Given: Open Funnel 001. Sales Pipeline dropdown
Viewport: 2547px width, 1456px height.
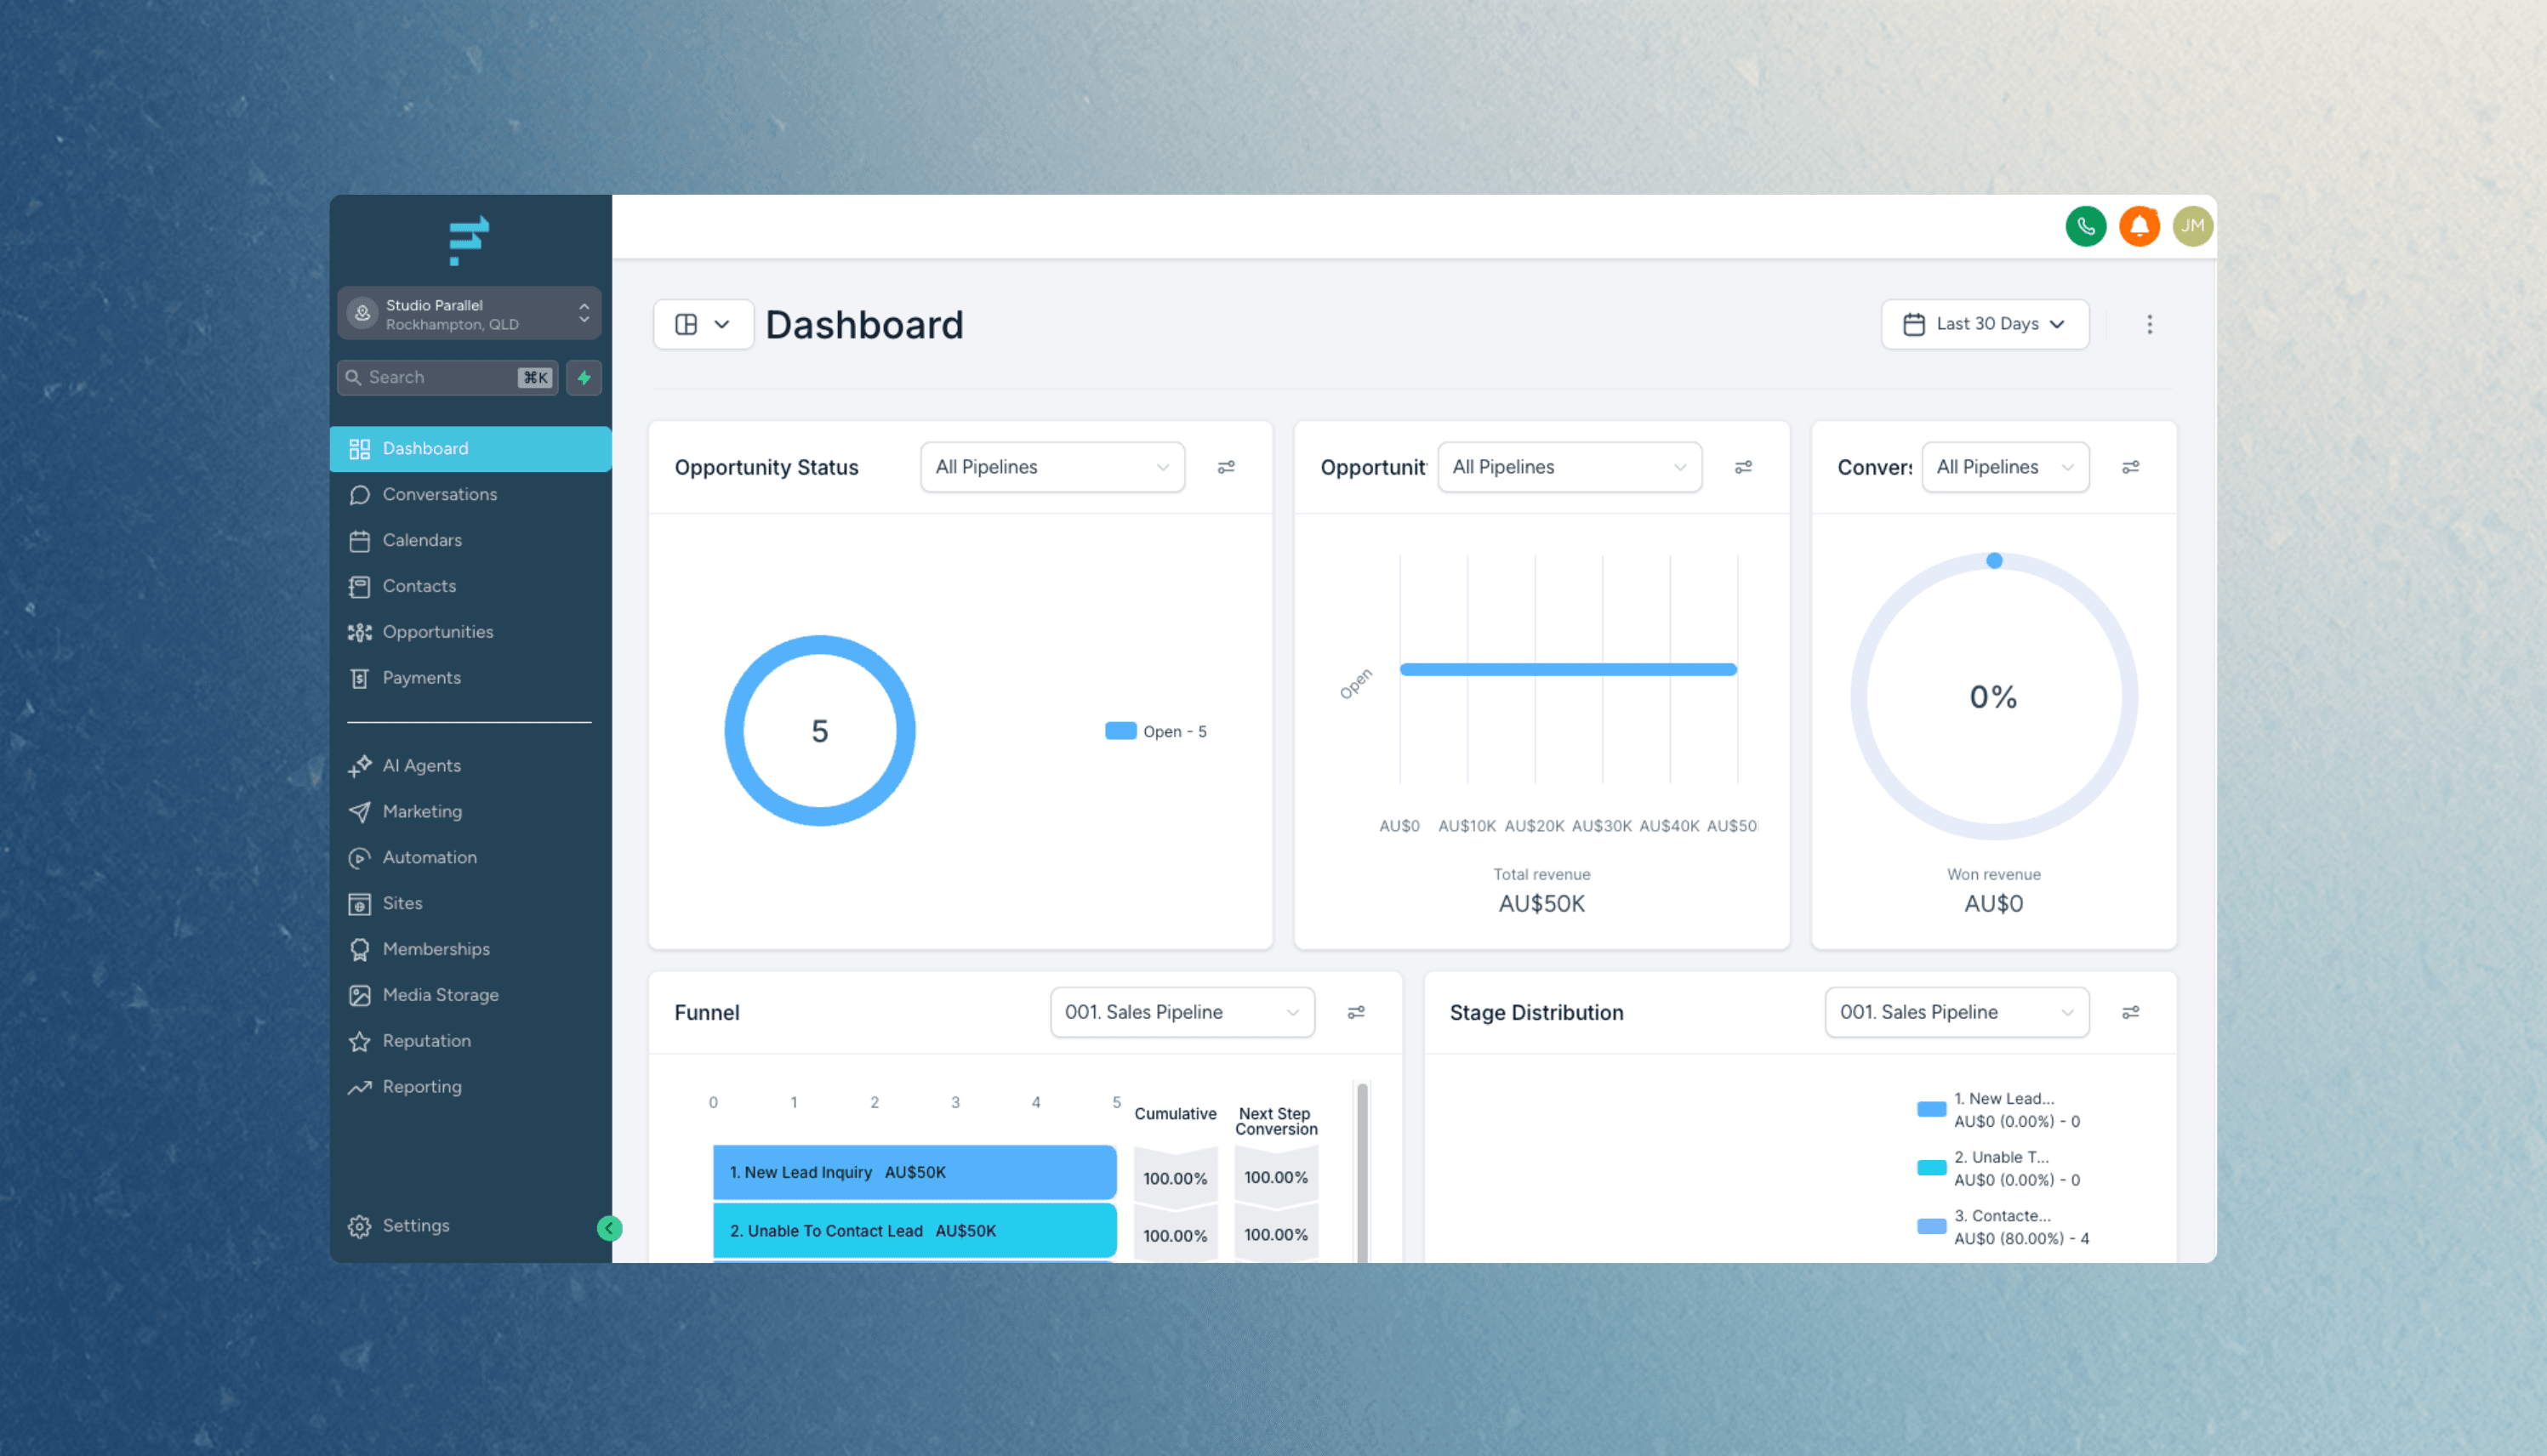Looking at the screenshot, I should click(1182, 1012).
